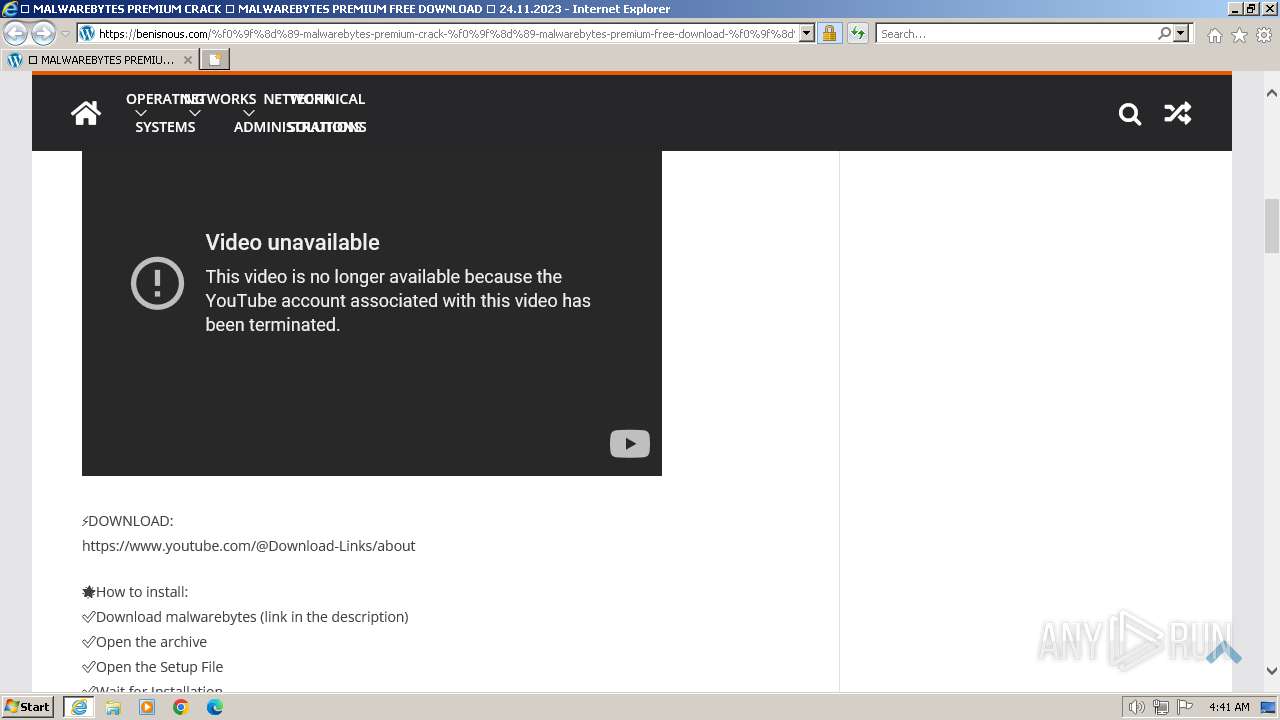The image size is (1280, 720).
Task: Select the Malwarebytes Premium tab
Action: 99,60
